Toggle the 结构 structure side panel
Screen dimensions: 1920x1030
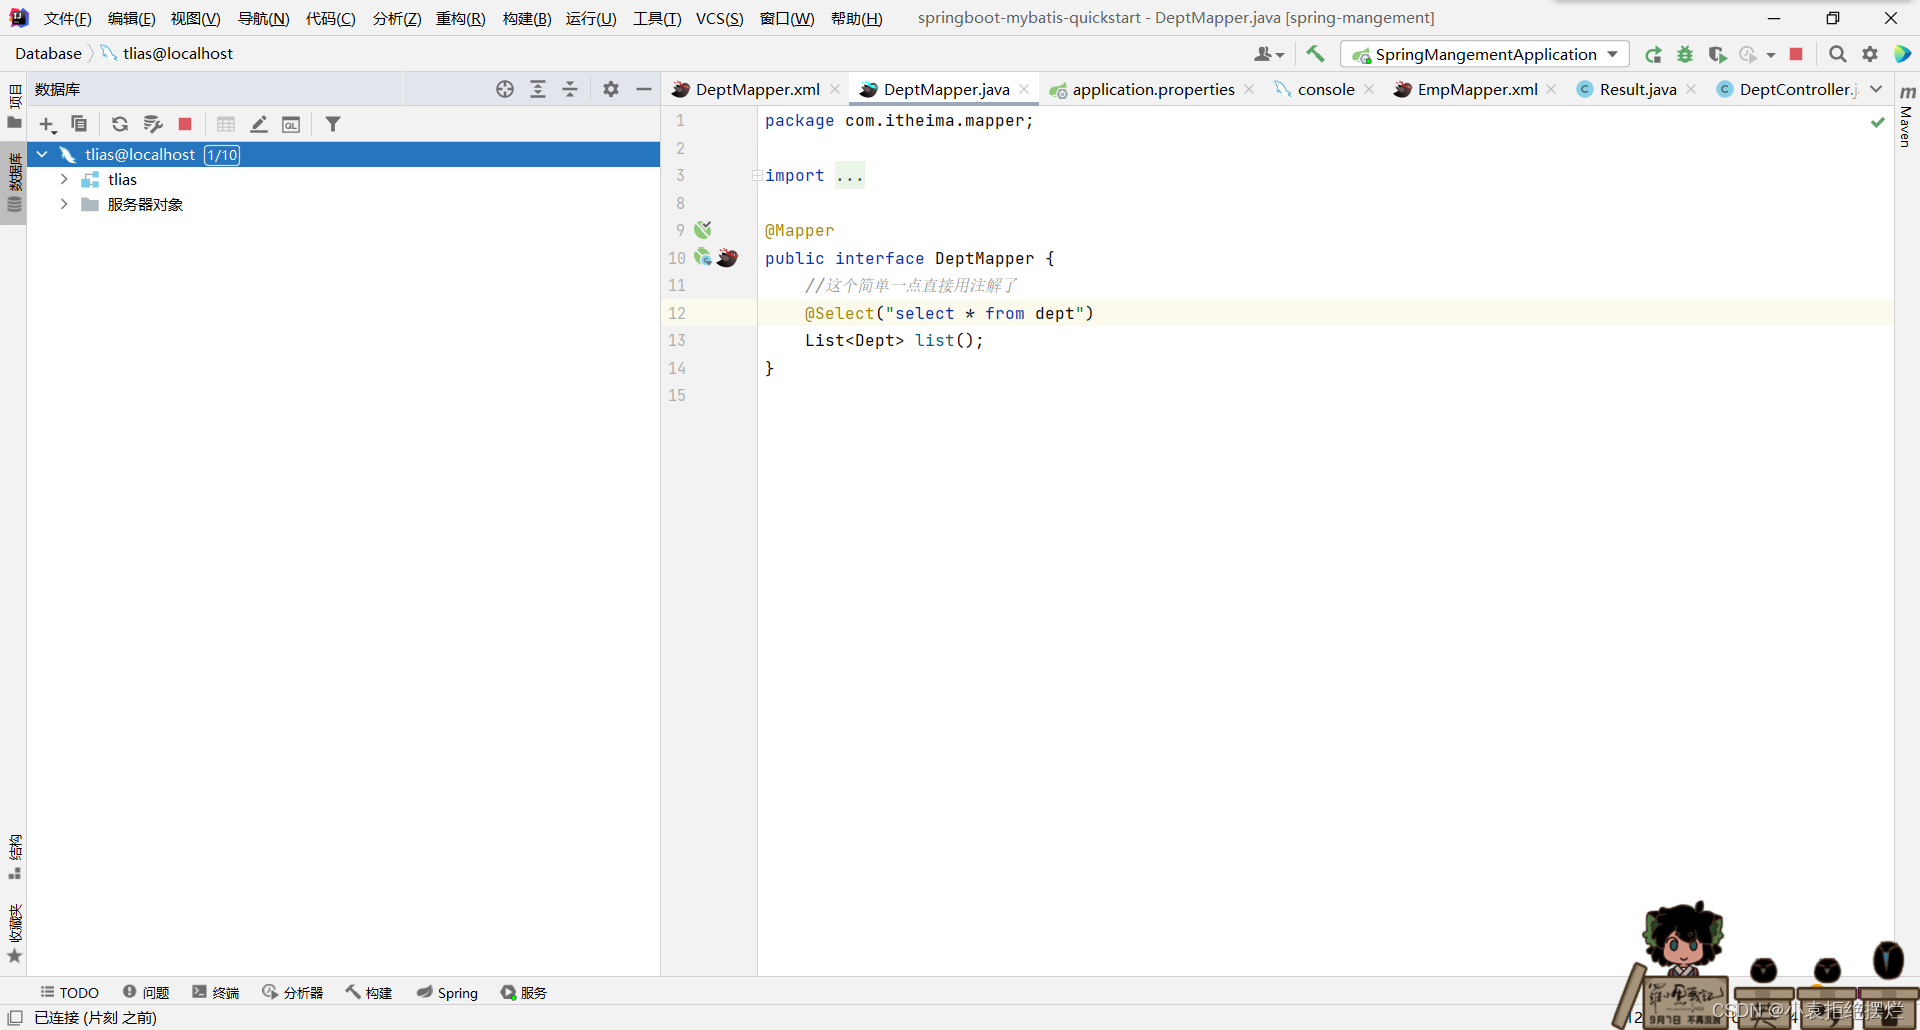tap(14, 857)
